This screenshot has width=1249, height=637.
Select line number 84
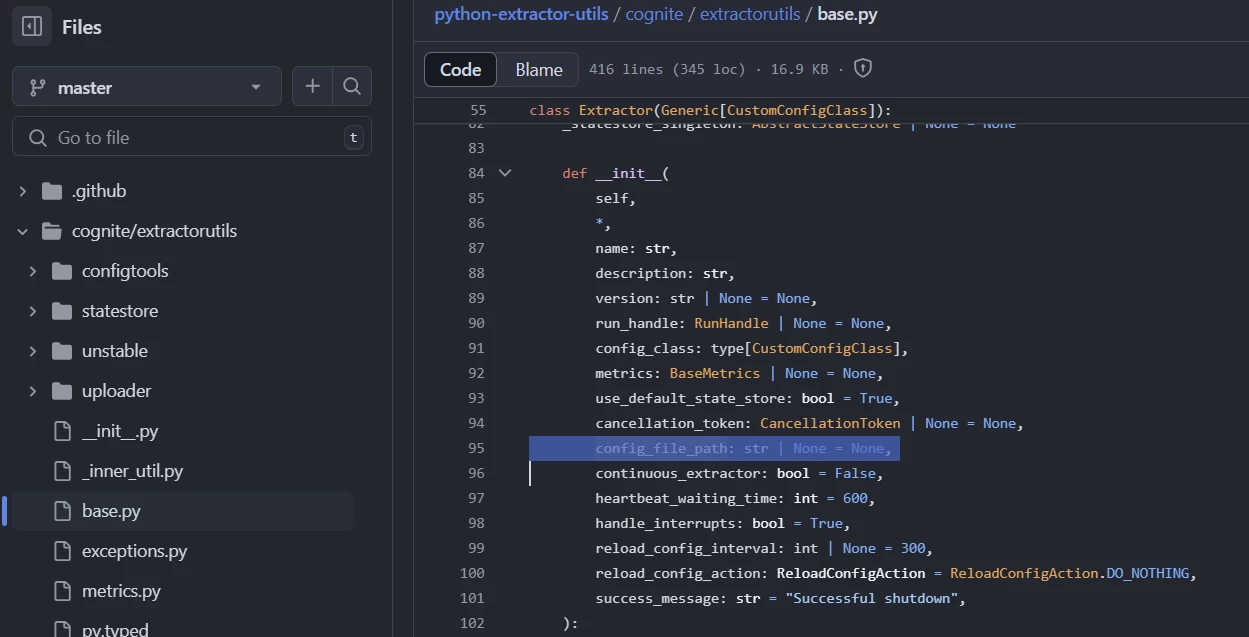(476, 173)
